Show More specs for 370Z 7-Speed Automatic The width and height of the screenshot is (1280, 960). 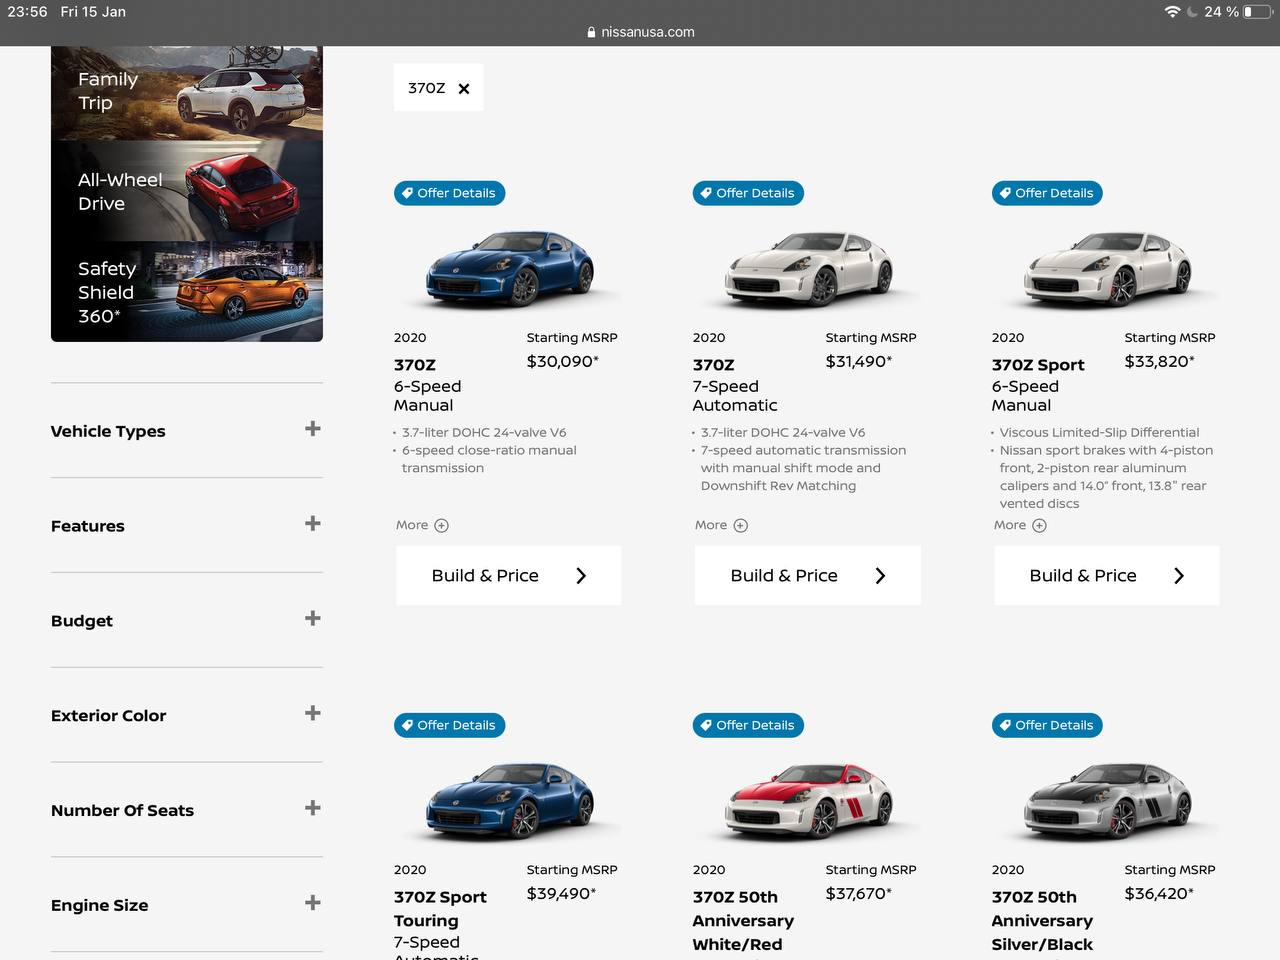pyautogui.click(x=721, y=525)
